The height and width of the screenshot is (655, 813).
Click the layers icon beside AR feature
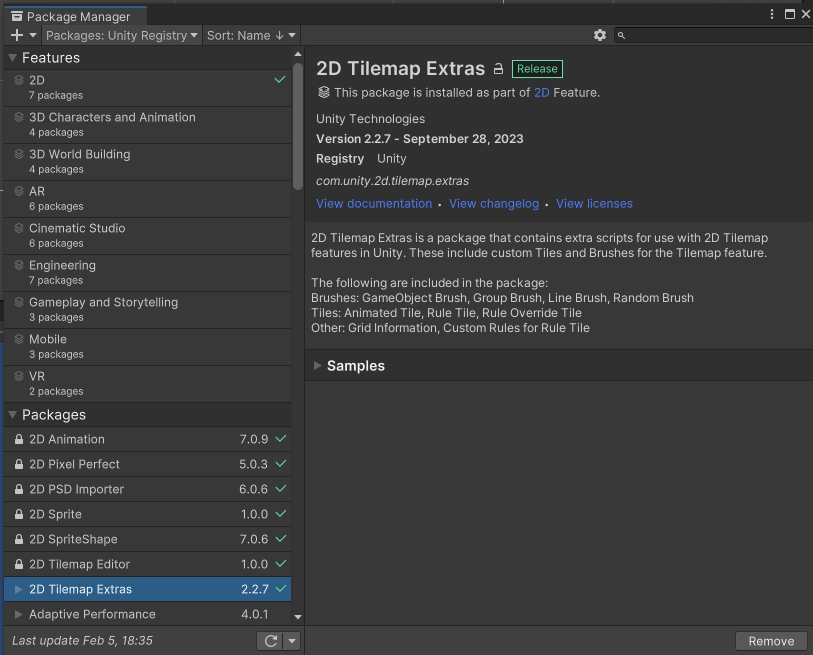[19, 191]
